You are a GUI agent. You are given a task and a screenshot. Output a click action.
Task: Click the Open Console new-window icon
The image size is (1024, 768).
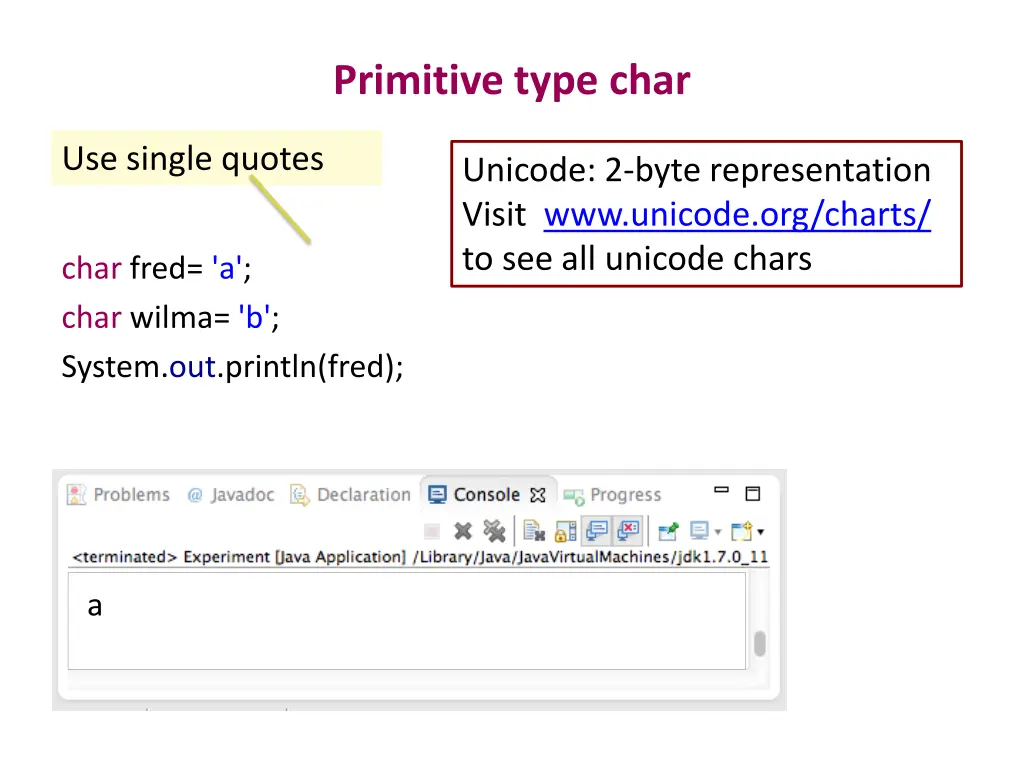pos(742,531)
